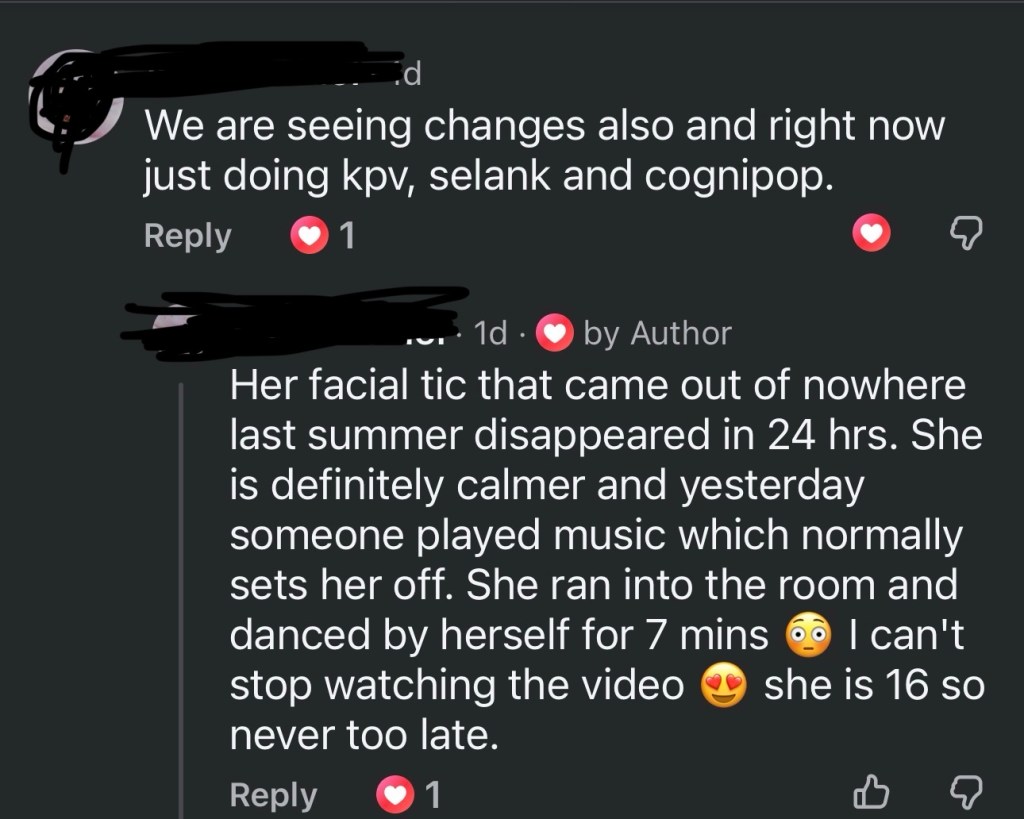Click the "by Author" label
This screenshot has height=819, width=1024.
(657, 333)
